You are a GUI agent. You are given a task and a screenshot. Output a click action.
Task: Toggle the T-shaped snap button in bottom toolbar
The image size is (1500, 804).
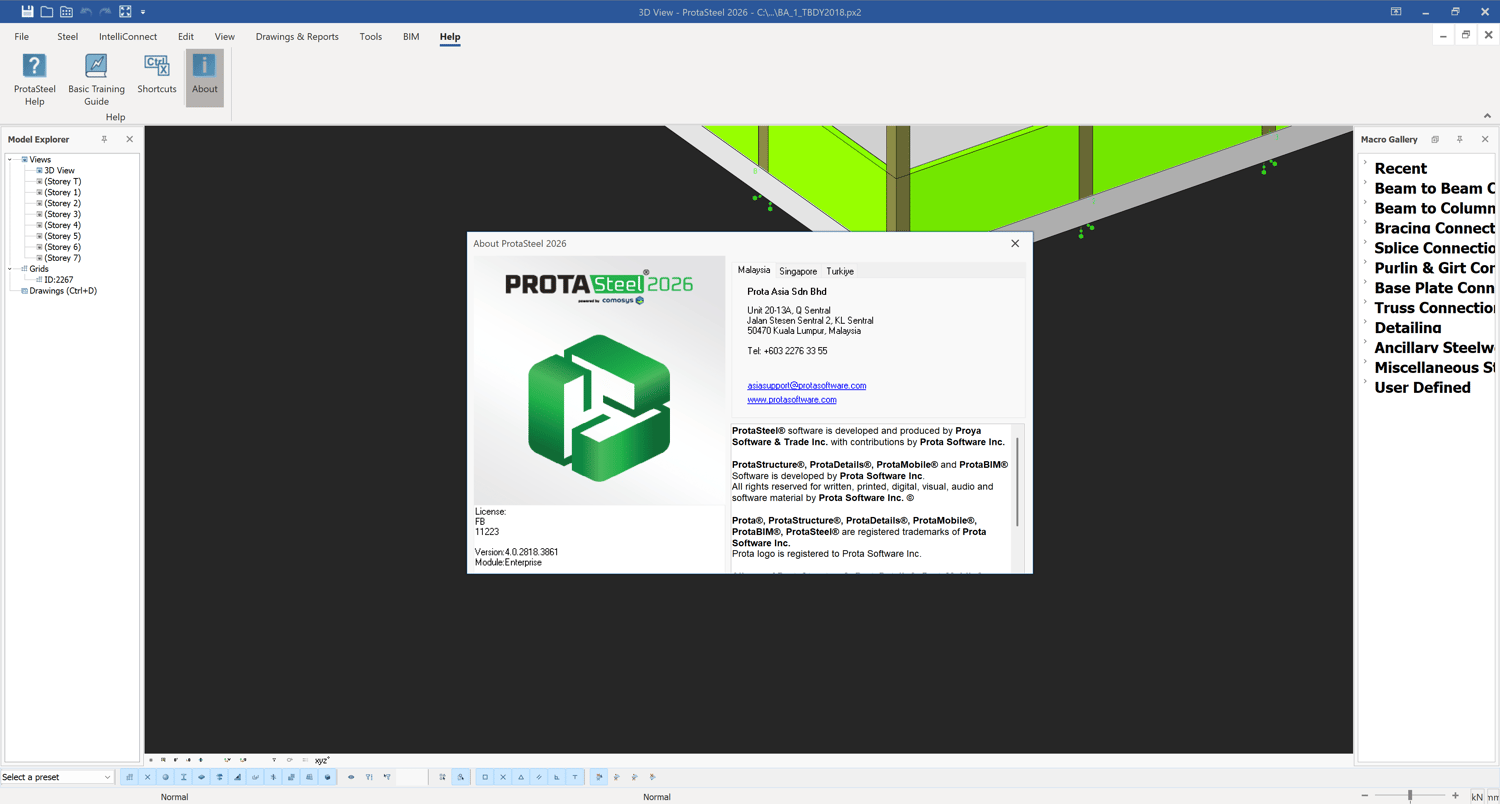tap(575, 777)
